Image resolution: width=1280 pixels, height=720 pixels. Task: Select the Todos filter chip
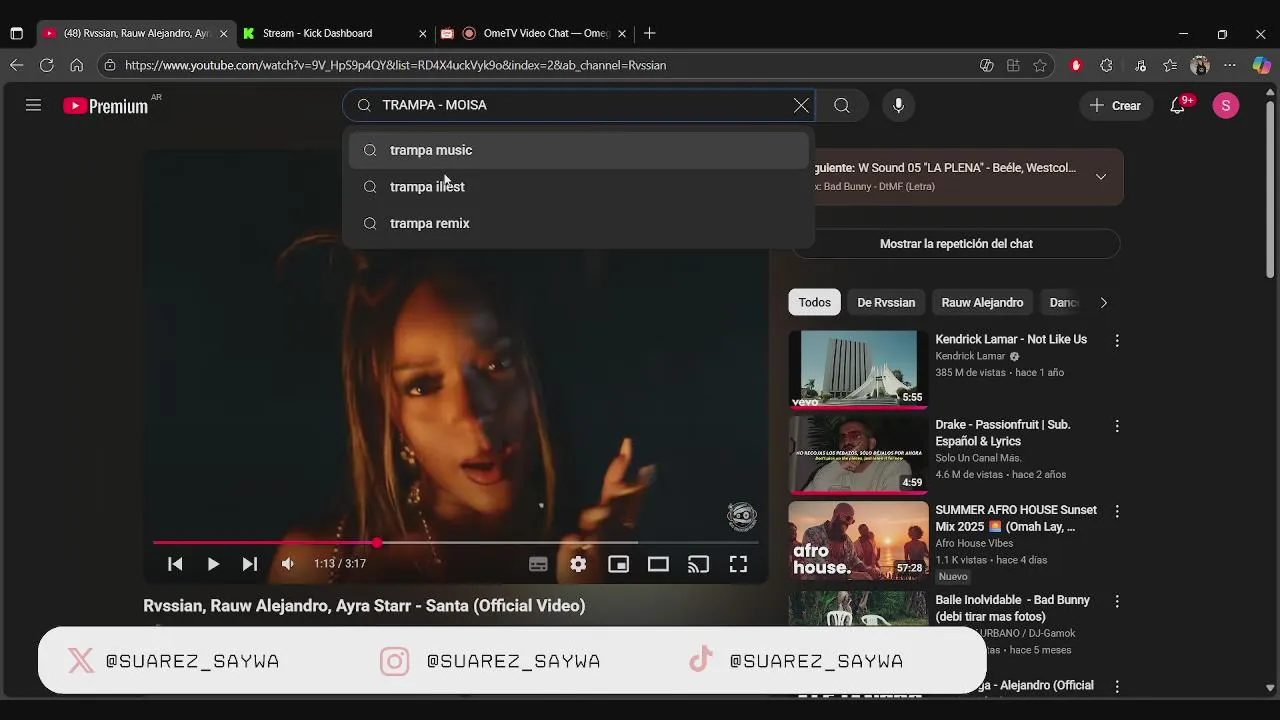pos(814,302)
